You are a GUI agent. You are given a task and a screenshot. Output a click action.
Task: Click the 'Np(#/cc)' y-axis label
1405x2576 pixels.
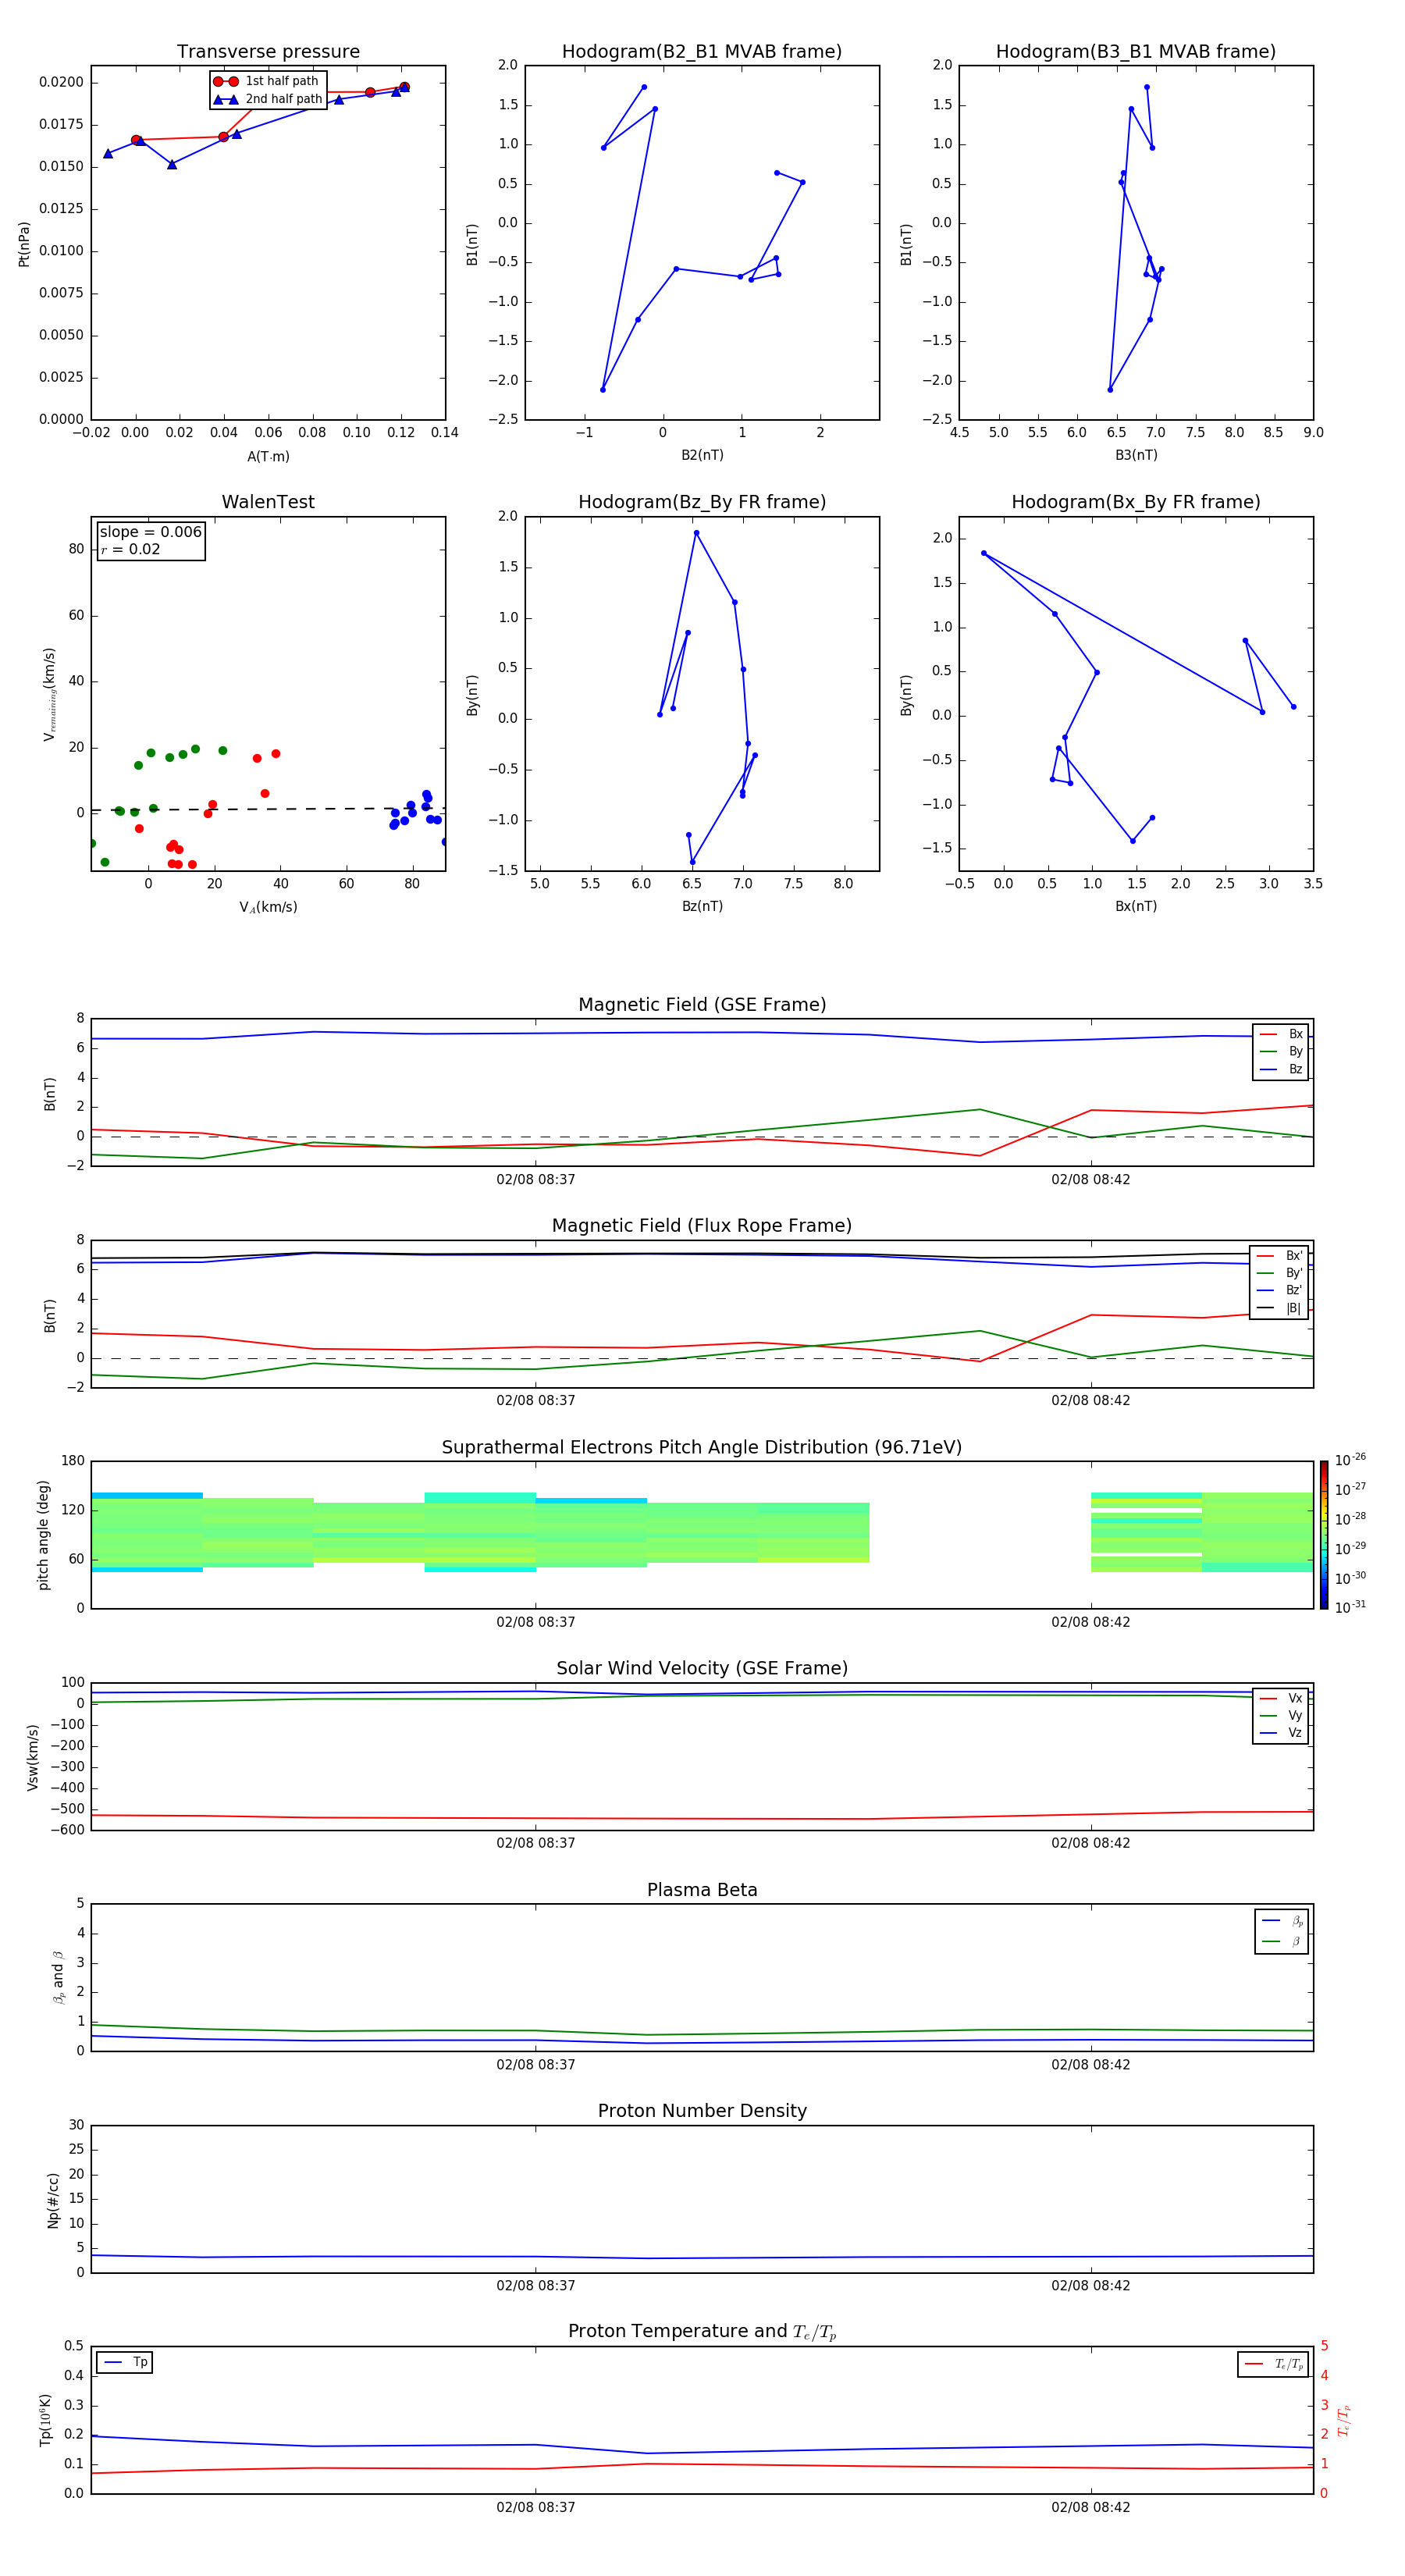[x=53, y=2200]
